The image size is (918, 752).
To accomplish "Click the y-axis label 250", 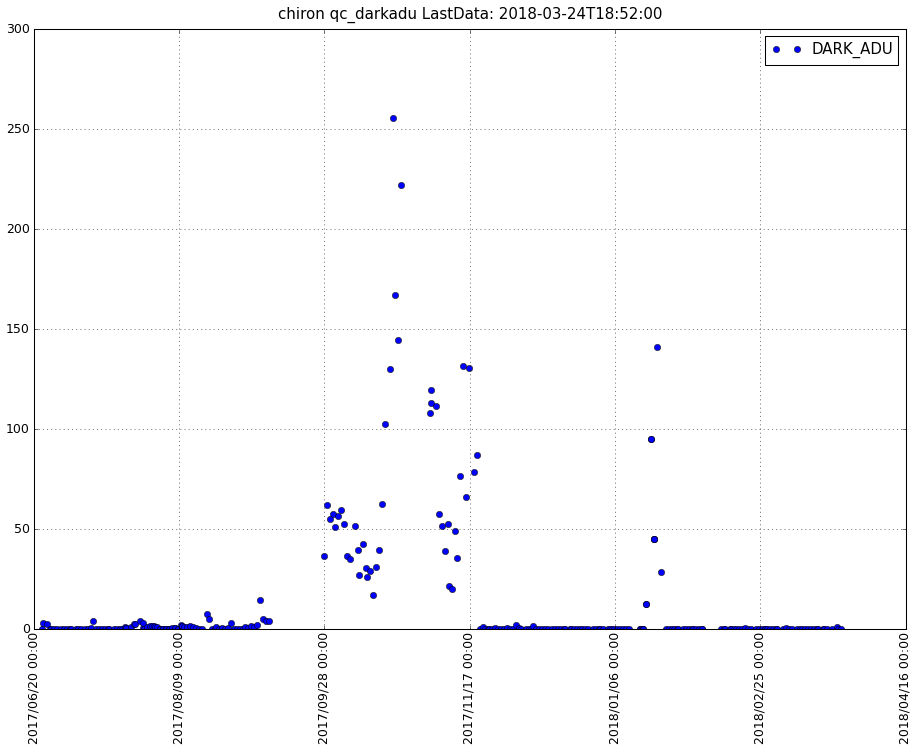I will click(x=19, y=129).
